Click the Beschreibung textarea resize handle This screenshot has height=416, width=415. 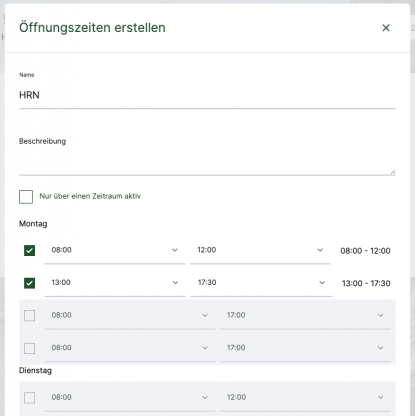(x=393, y=172)
